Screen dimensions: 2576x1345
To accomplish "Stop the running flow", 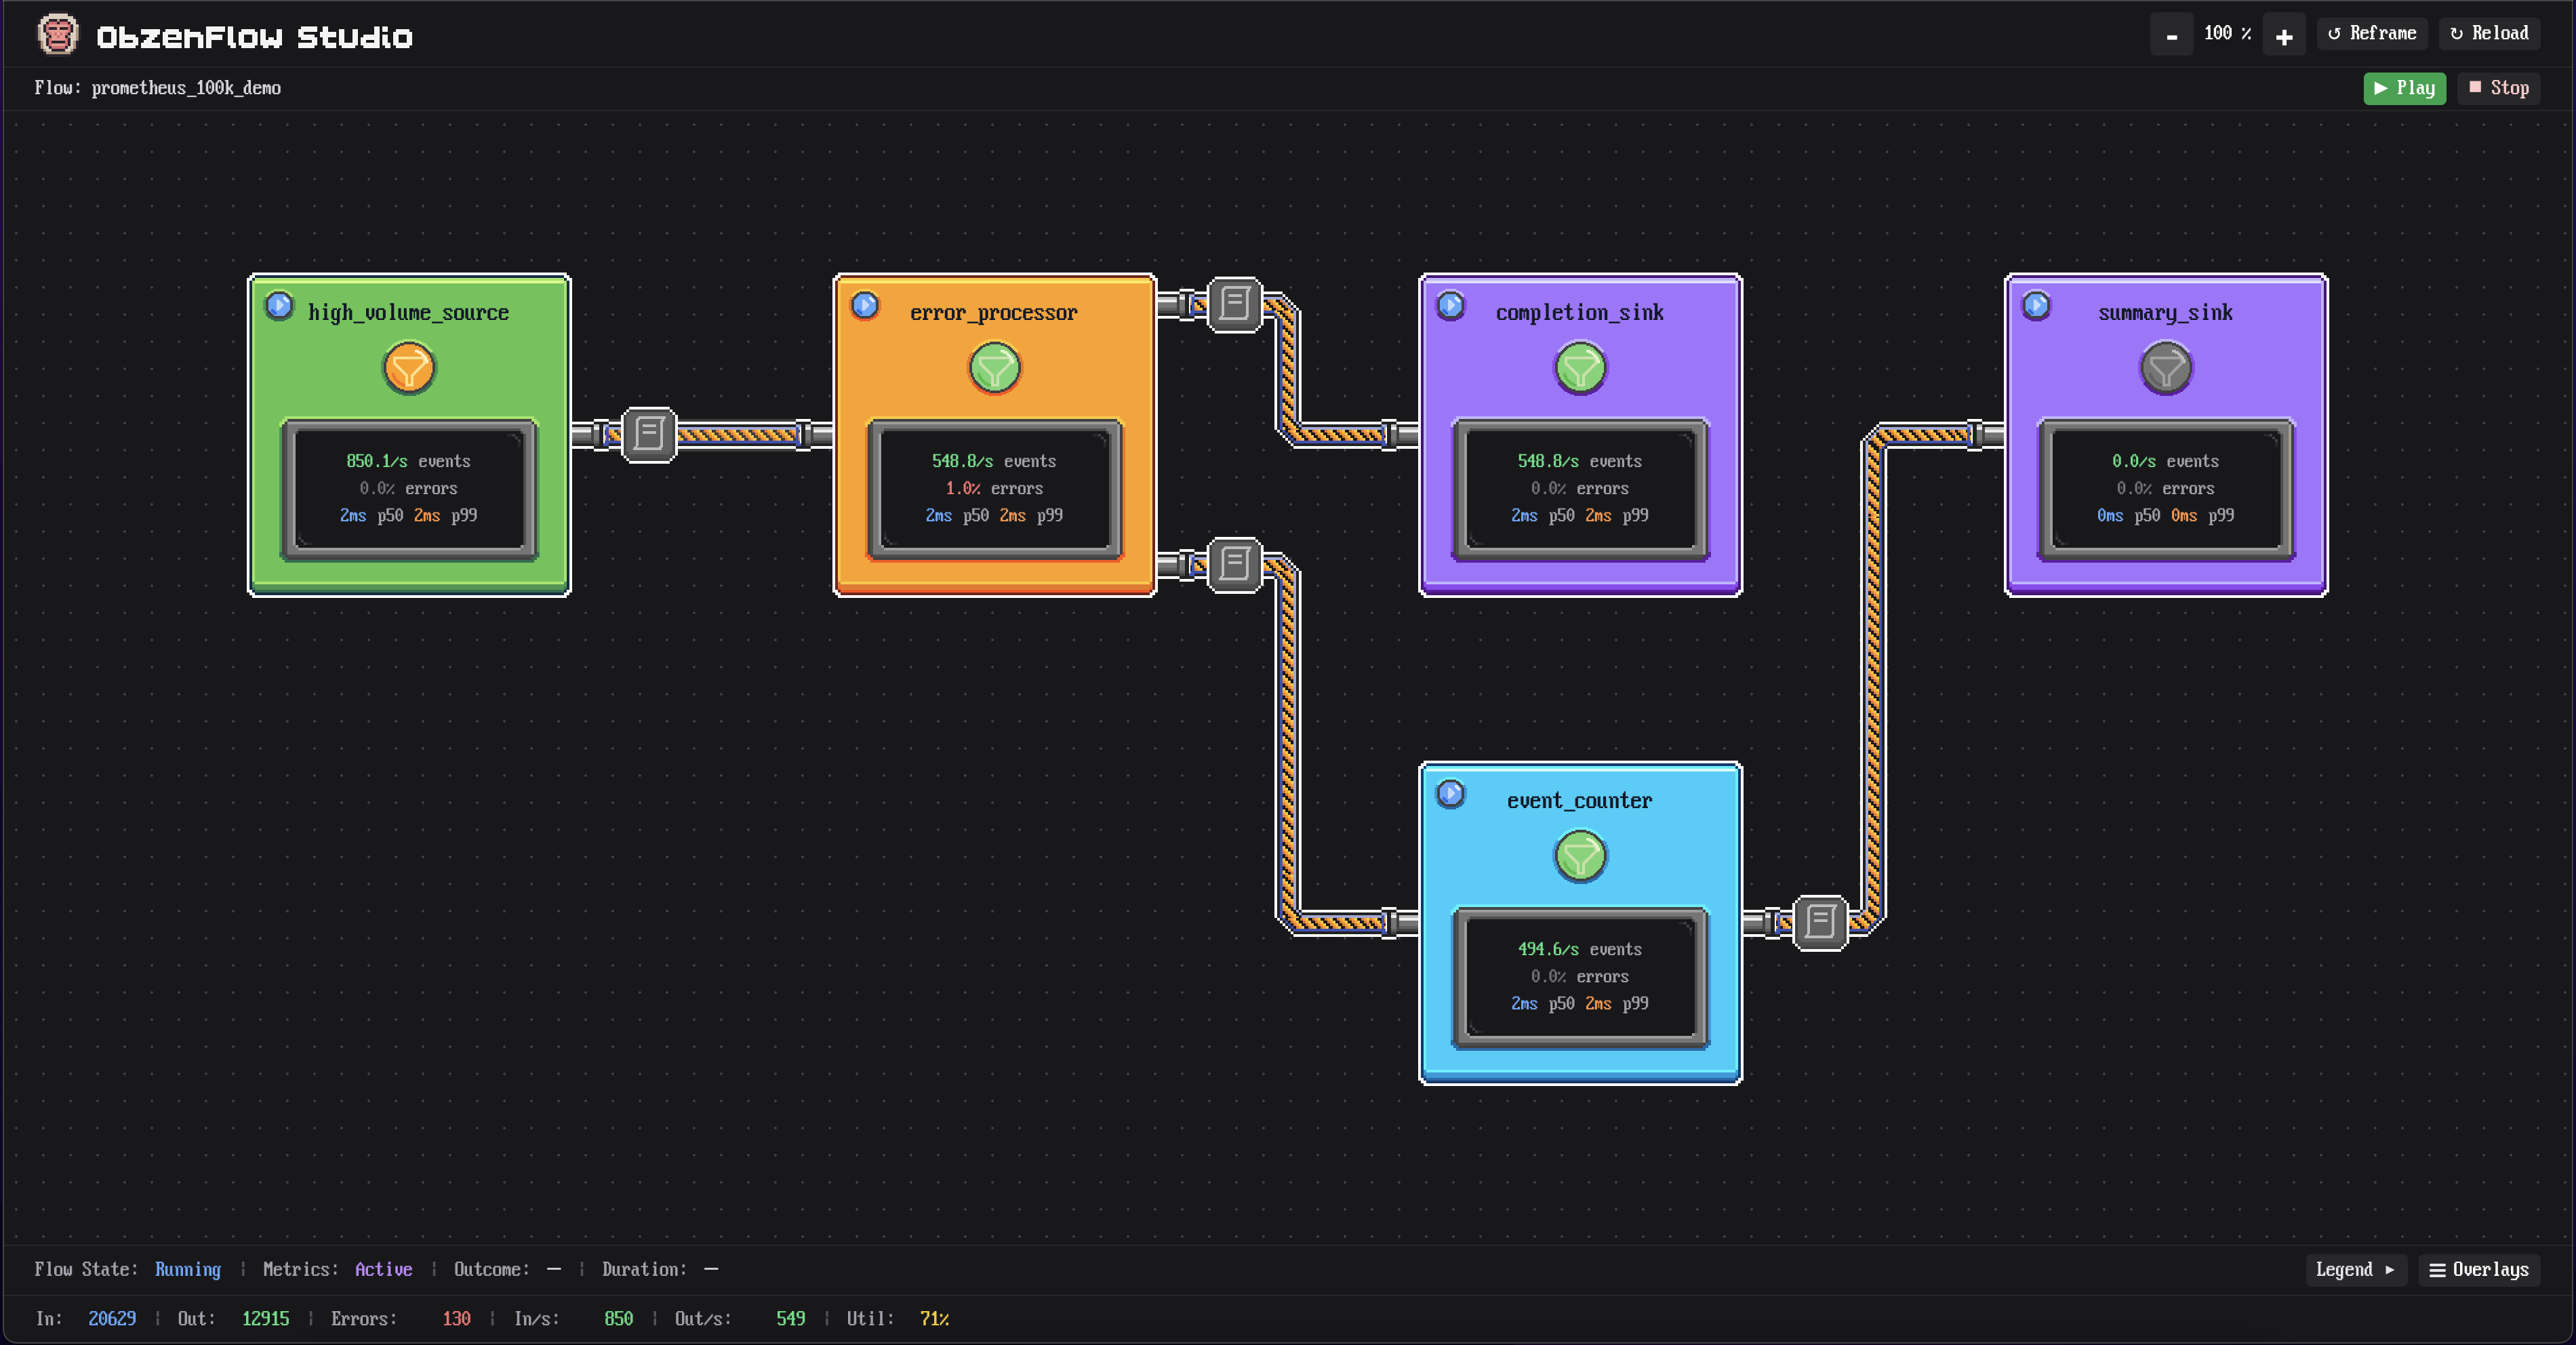I will [2498, 88].
